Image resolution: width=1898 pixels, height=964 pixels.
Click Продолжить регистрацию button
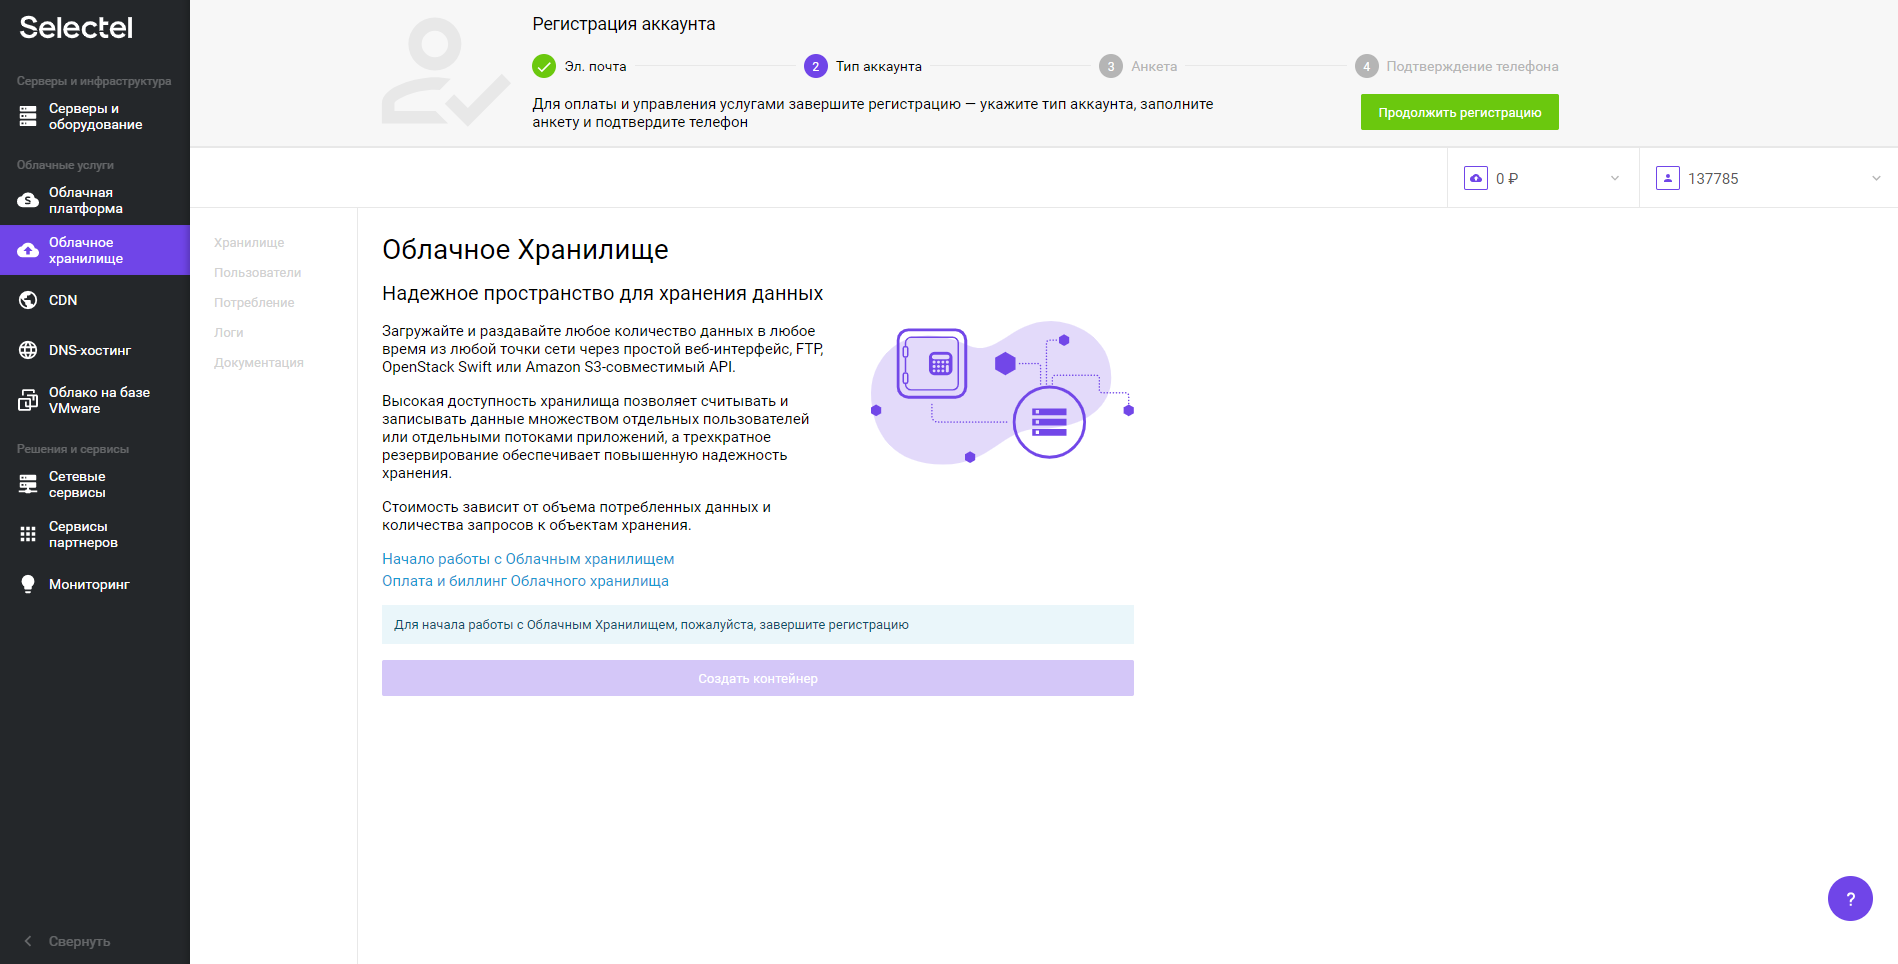click(1459, 112)
